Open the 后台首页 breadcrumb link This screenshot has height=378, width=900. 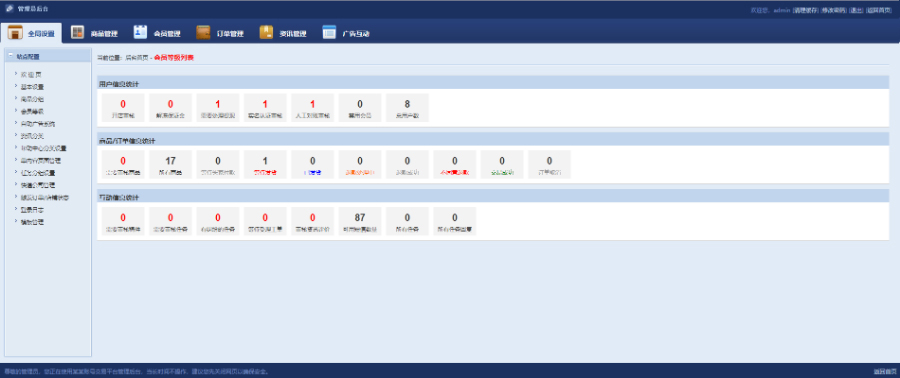137,58
